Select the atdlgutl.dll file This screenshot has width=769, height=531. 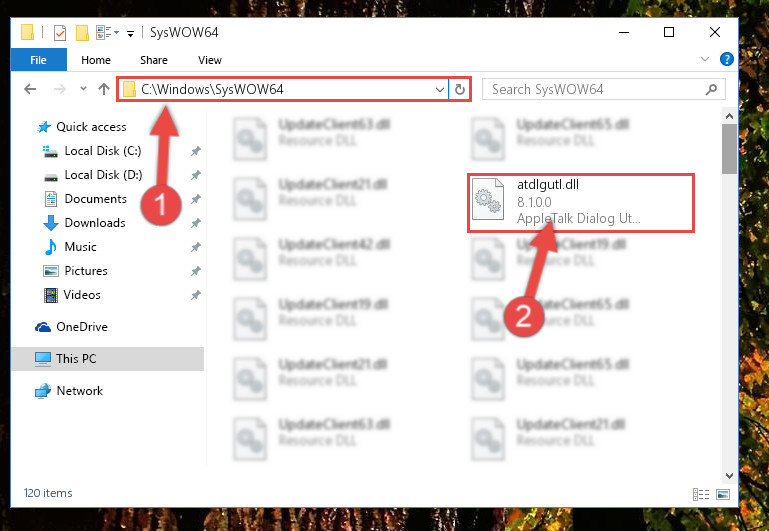click(x=580, y=202)
